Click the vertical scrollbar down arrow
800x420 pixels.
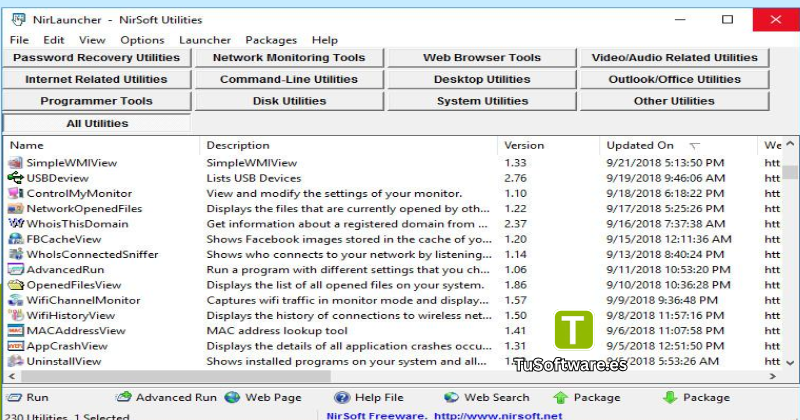coord(790,363)
